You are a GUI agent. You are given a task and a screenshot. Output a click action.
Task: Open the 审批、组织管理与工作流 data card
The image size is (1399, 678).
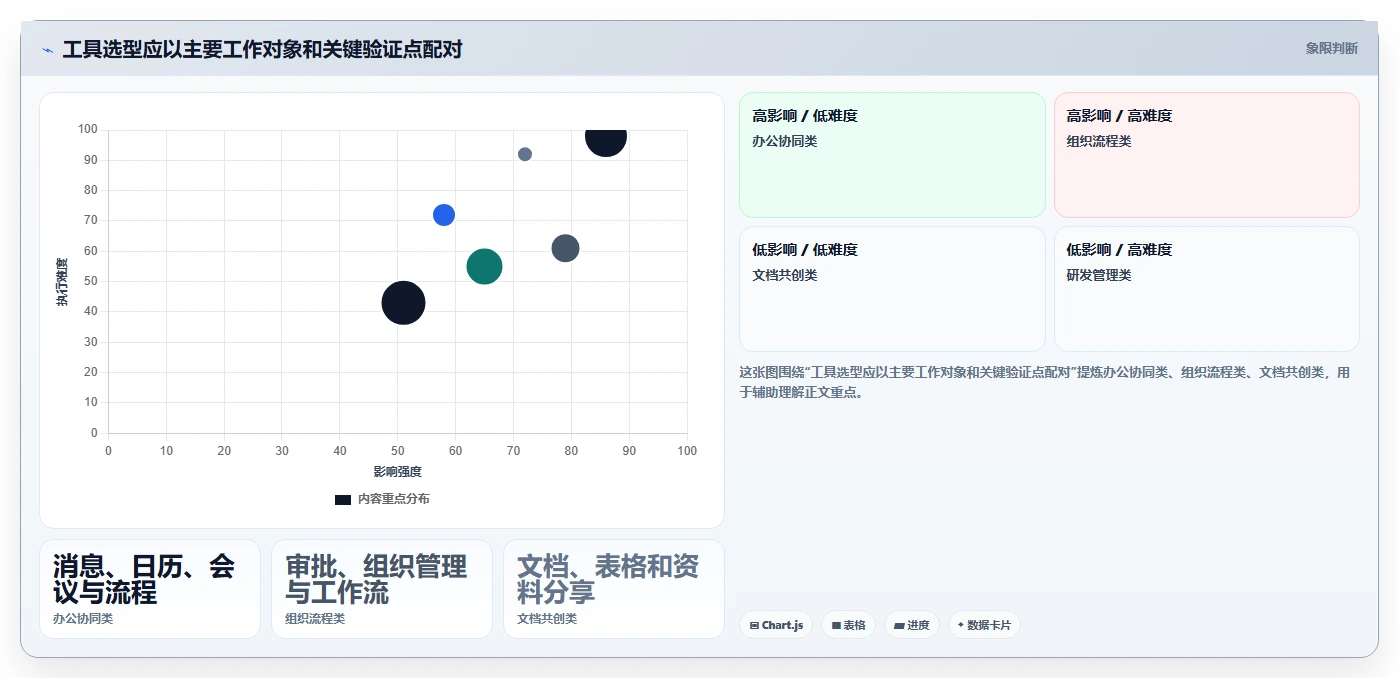click(382, 589)
